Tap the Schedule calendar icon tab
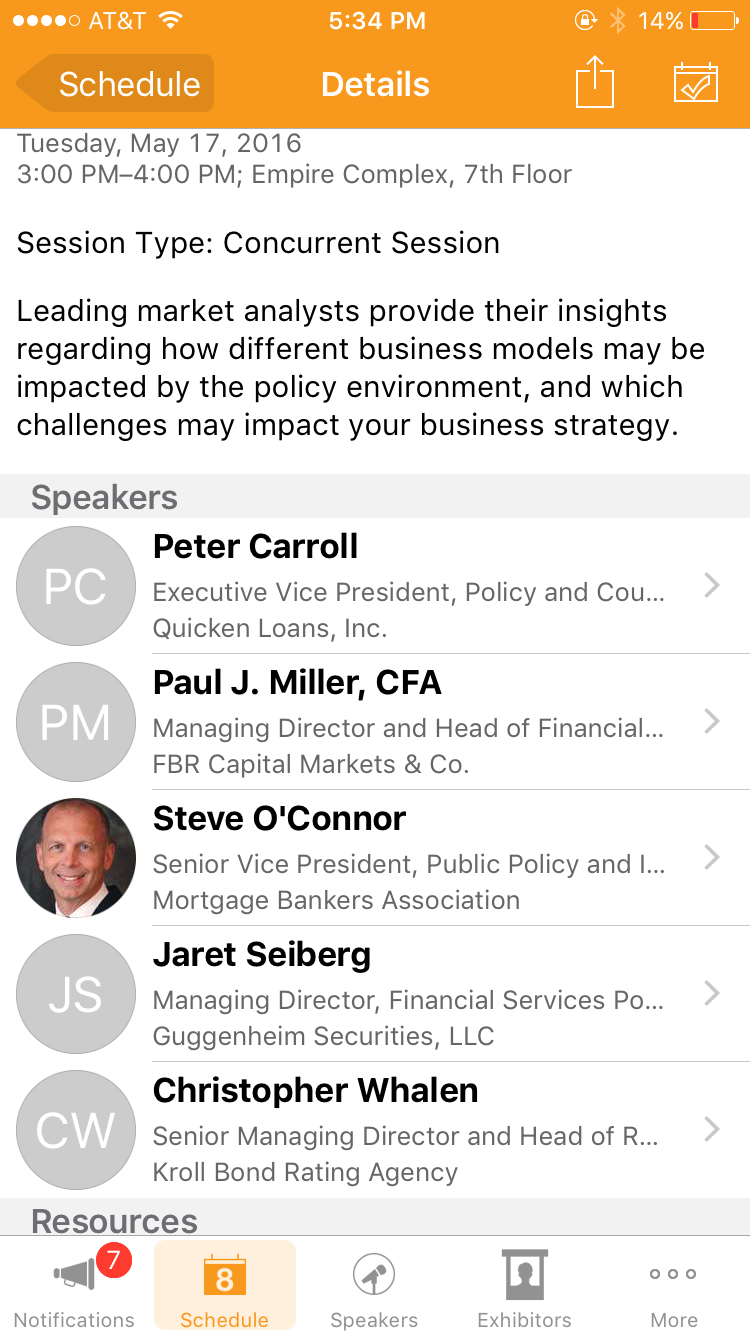The image size is (750, 1334). click(224, 1287)
